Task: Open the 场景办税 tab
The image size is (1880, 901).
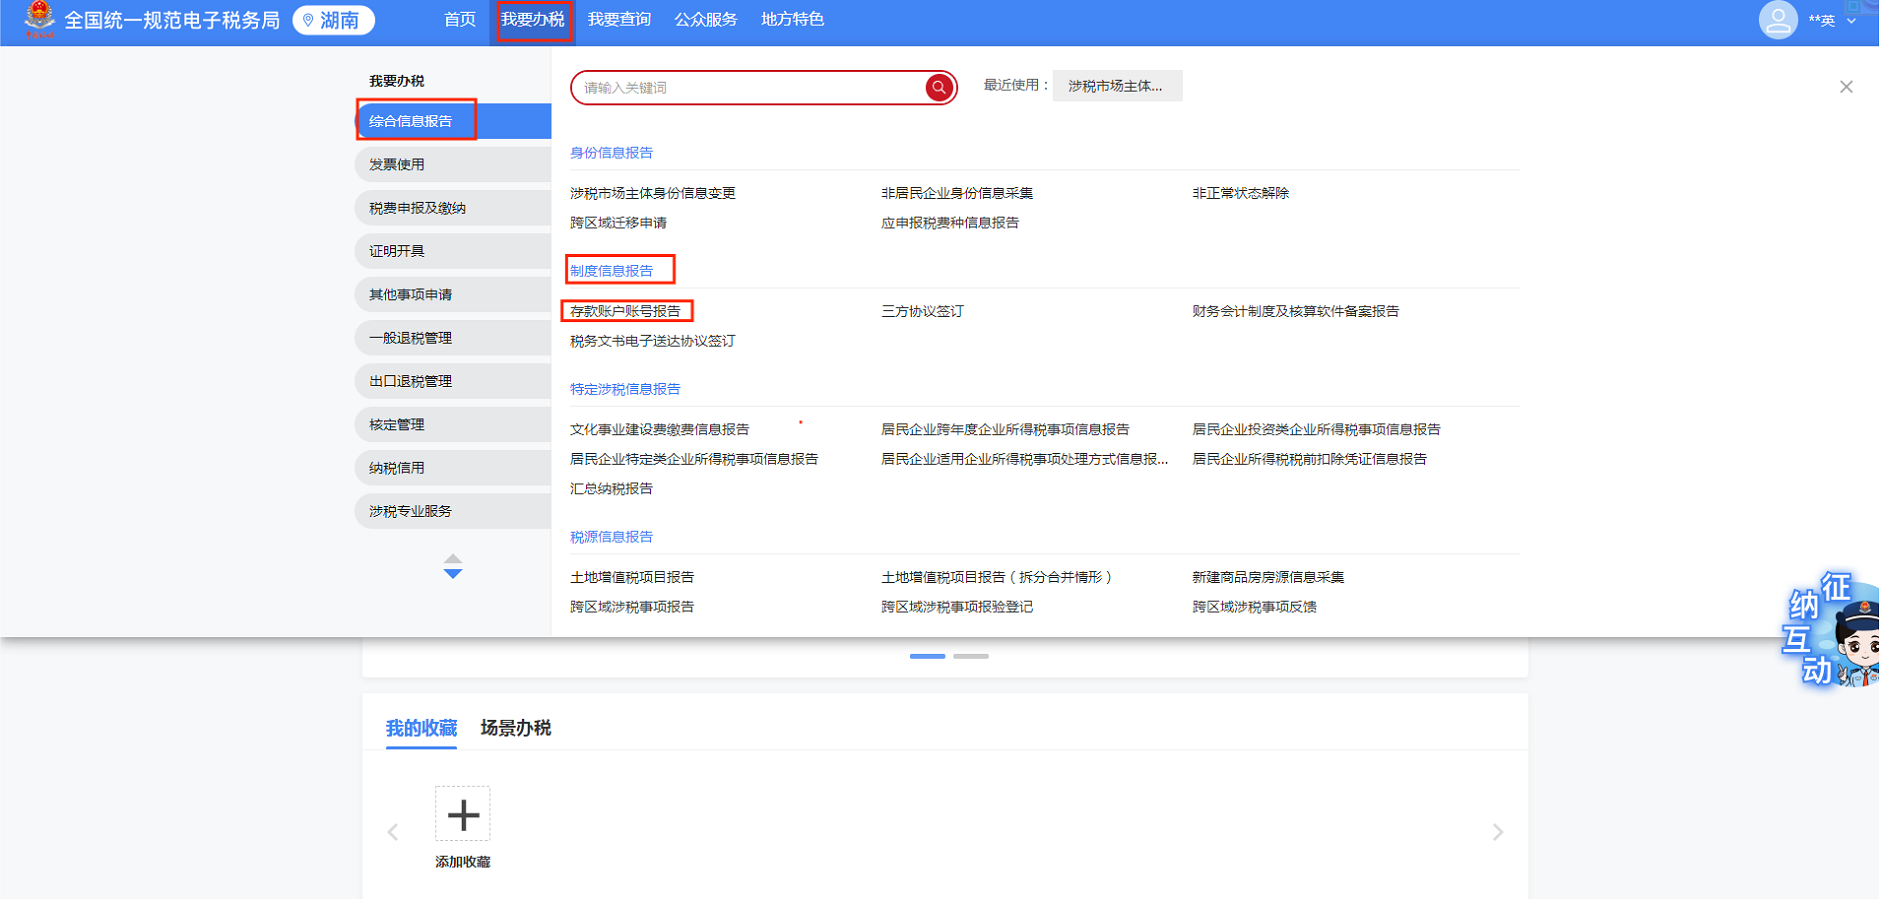Action: pyautogui.click(x=515, y=728)
